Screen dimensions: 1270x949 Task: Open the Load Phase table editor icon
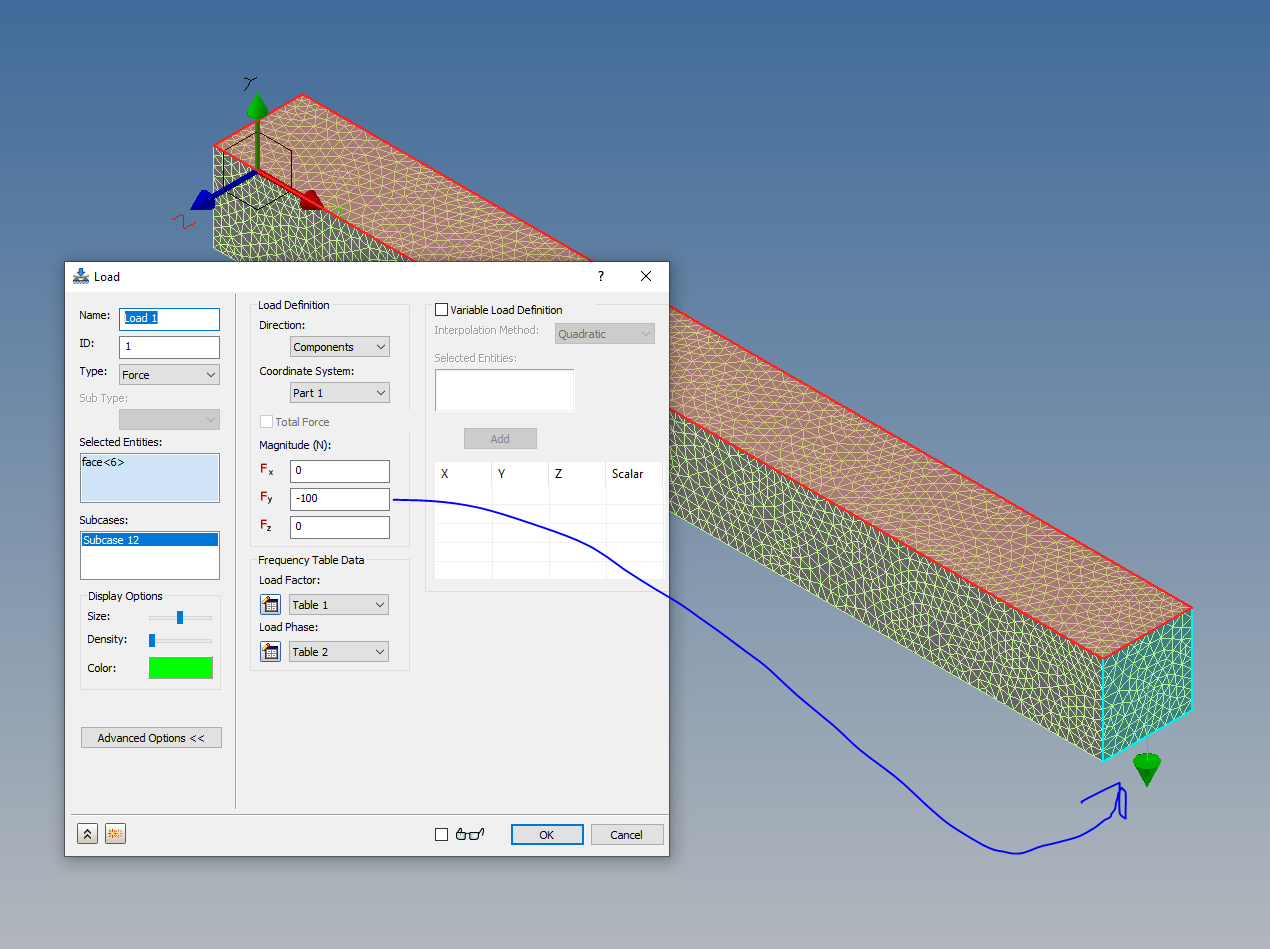[x=270, y=651]
